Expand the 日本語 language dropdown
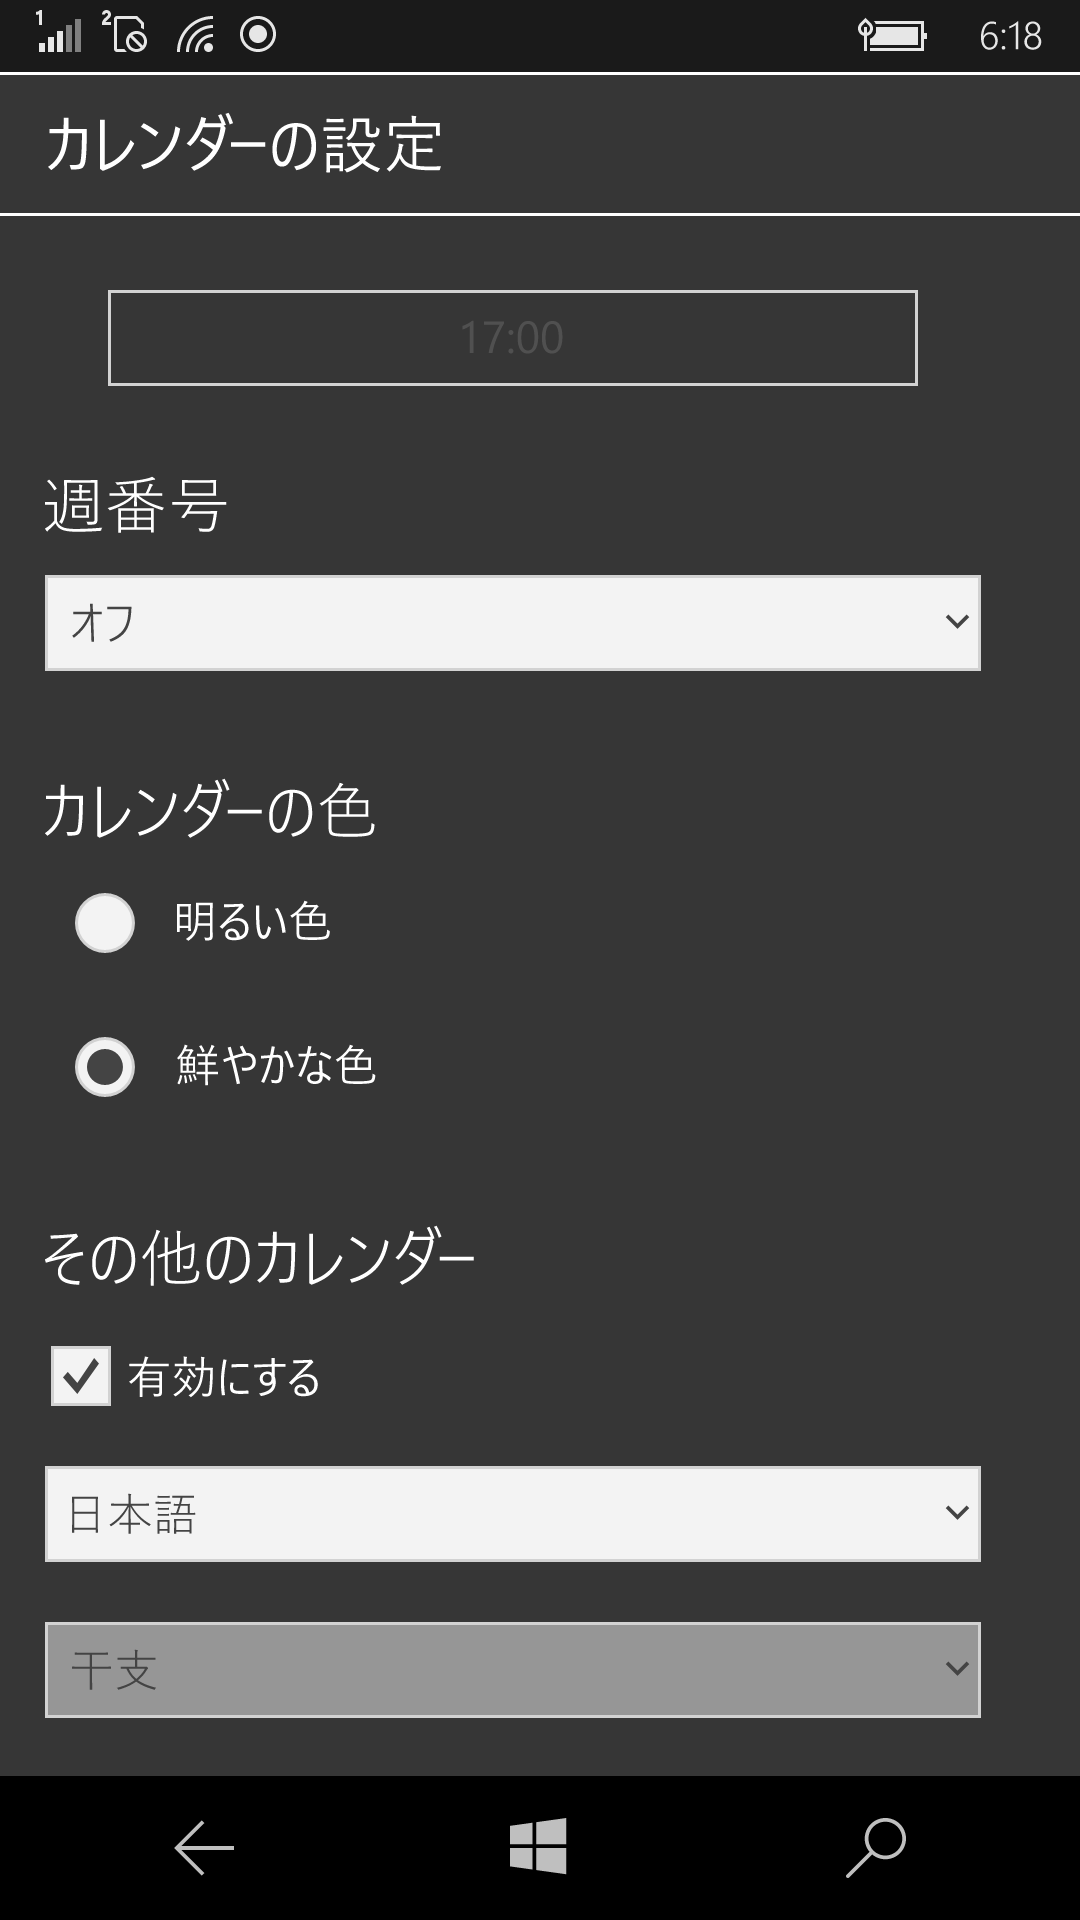 510,1514
